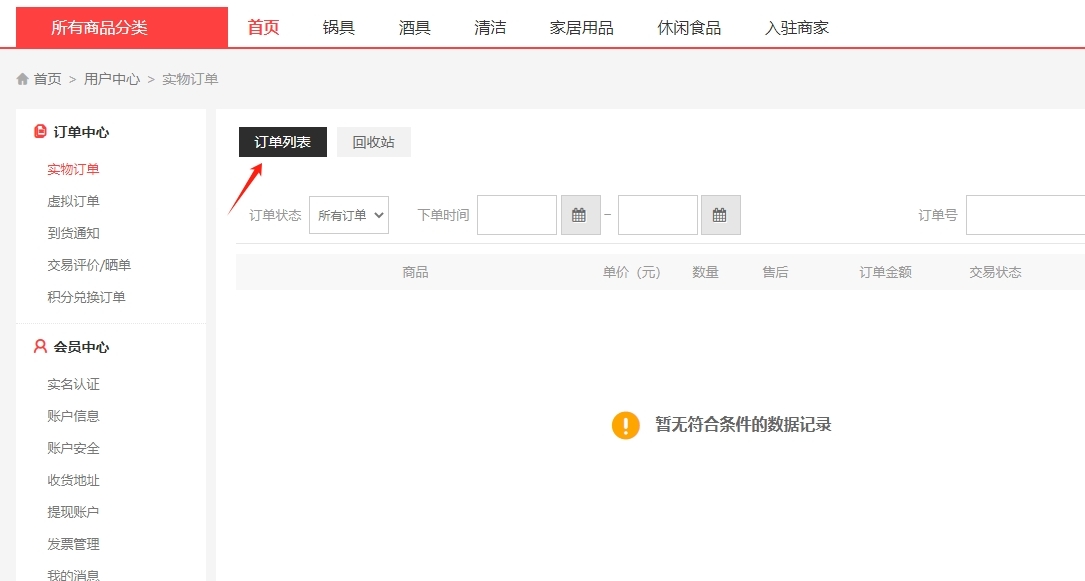Open 实名认证 in sidebar
This screenshot has height=581, width=1085.
pyautogui.click(x=73, y=384)
